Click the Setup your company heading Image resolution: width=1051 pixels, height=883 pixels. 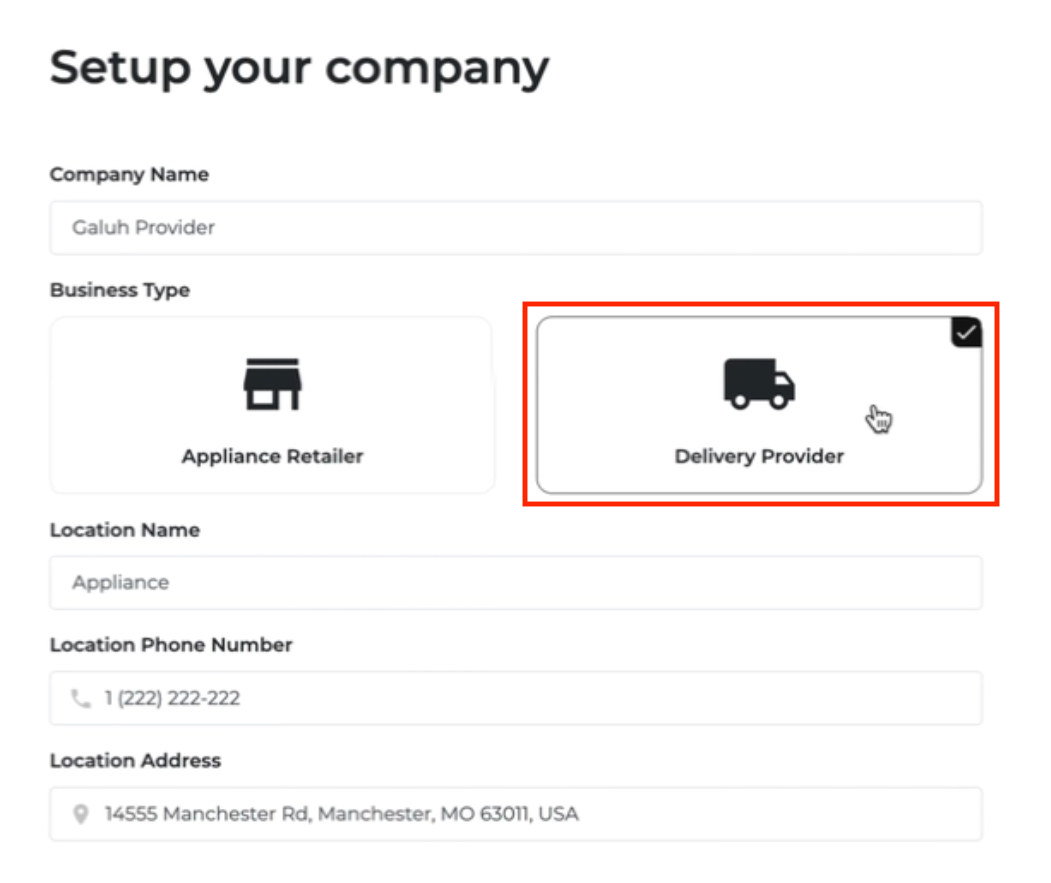pyautogui.click(x=299, y=68)
